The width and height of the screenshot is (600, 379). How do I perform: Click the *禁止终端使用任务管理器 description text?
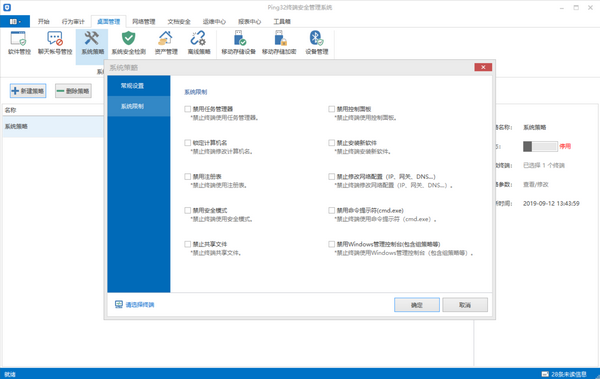coord(224,118)
